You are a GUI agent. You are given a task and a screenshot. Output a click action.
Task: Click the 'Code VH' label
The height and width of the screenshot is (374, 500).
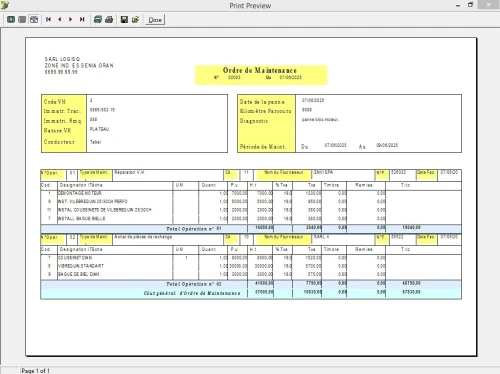[54, 102]
